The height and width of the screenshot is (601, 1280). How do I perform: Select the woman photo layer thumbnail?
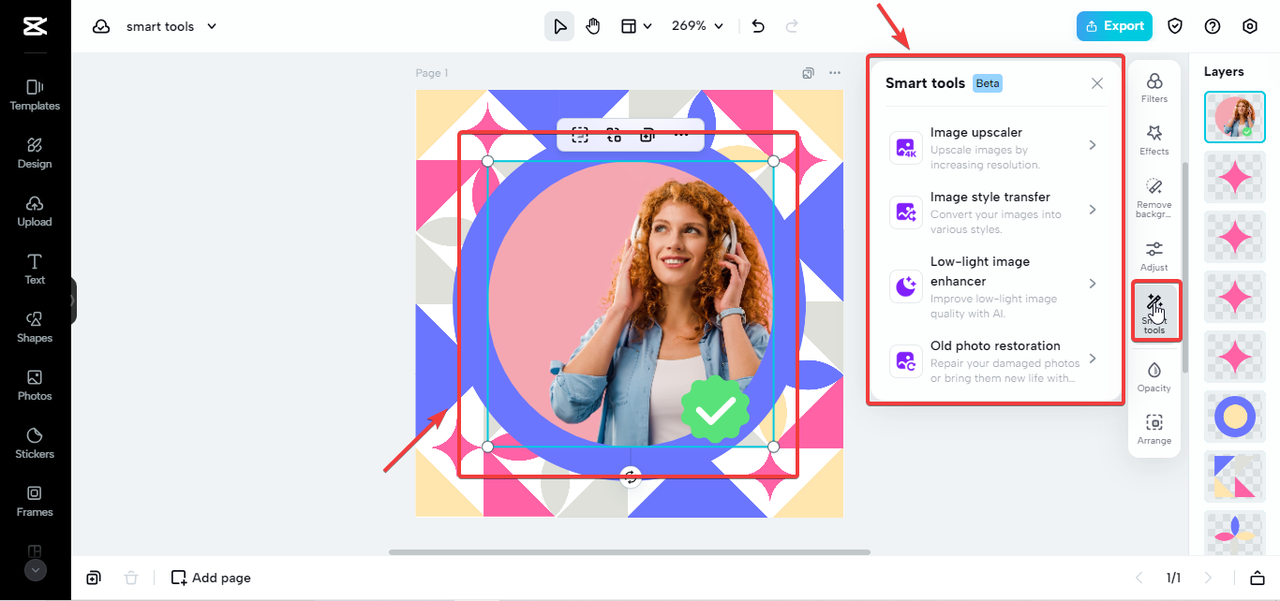(1234, 117)
